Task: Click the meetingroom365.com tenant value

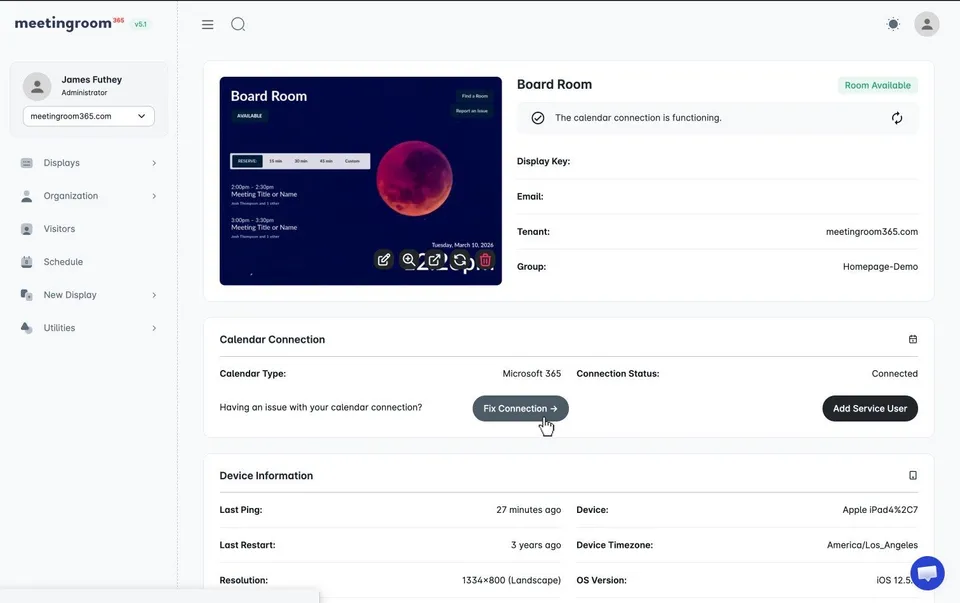Action: [872, 231]
